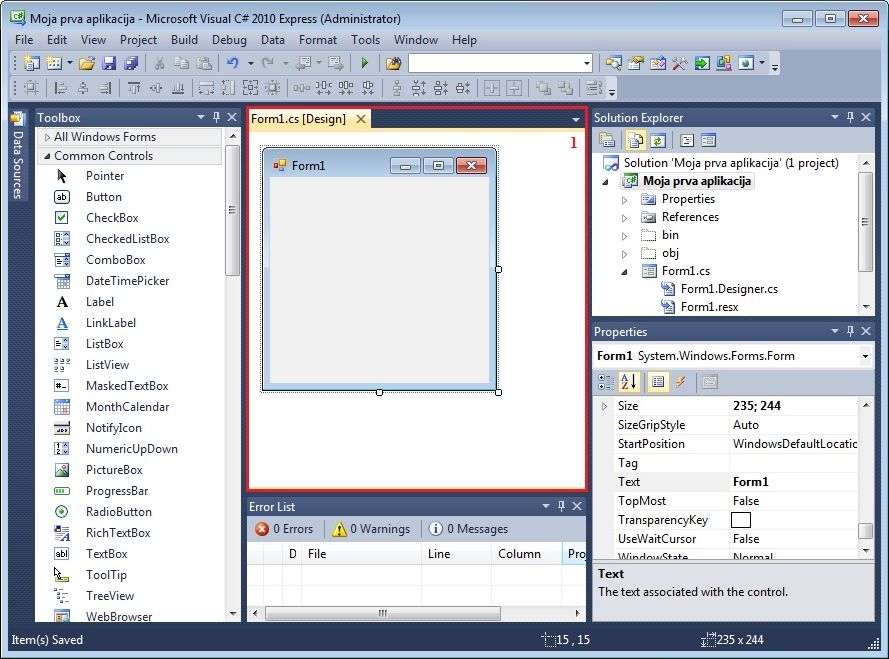
Task: Sort the Error List by the File column
Action: (361, 554)
